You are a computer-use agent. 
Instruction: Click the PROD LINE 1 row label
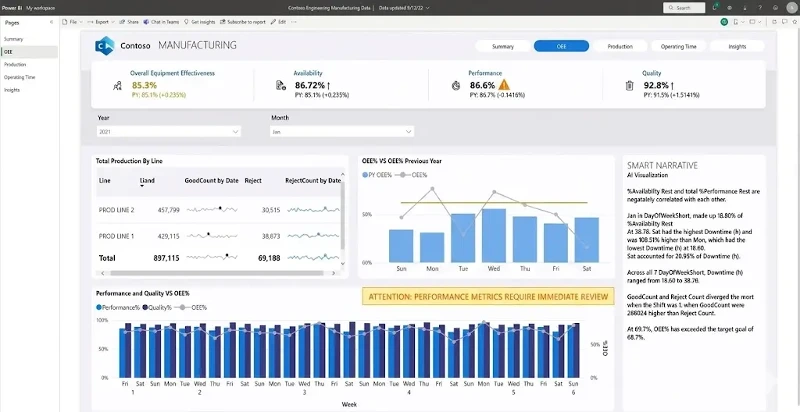[x=116, y=236]
